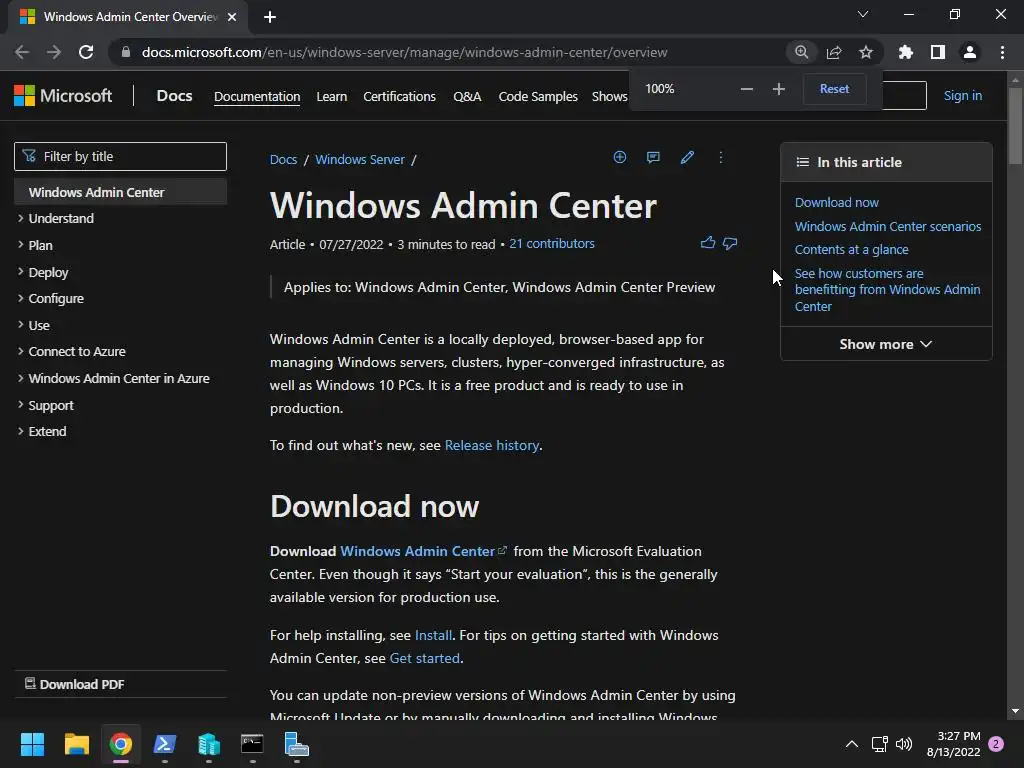This screenshot has height=768, width=1024.
Task: Open Chrome's three-dot menu
Action: pos(1002,52)
